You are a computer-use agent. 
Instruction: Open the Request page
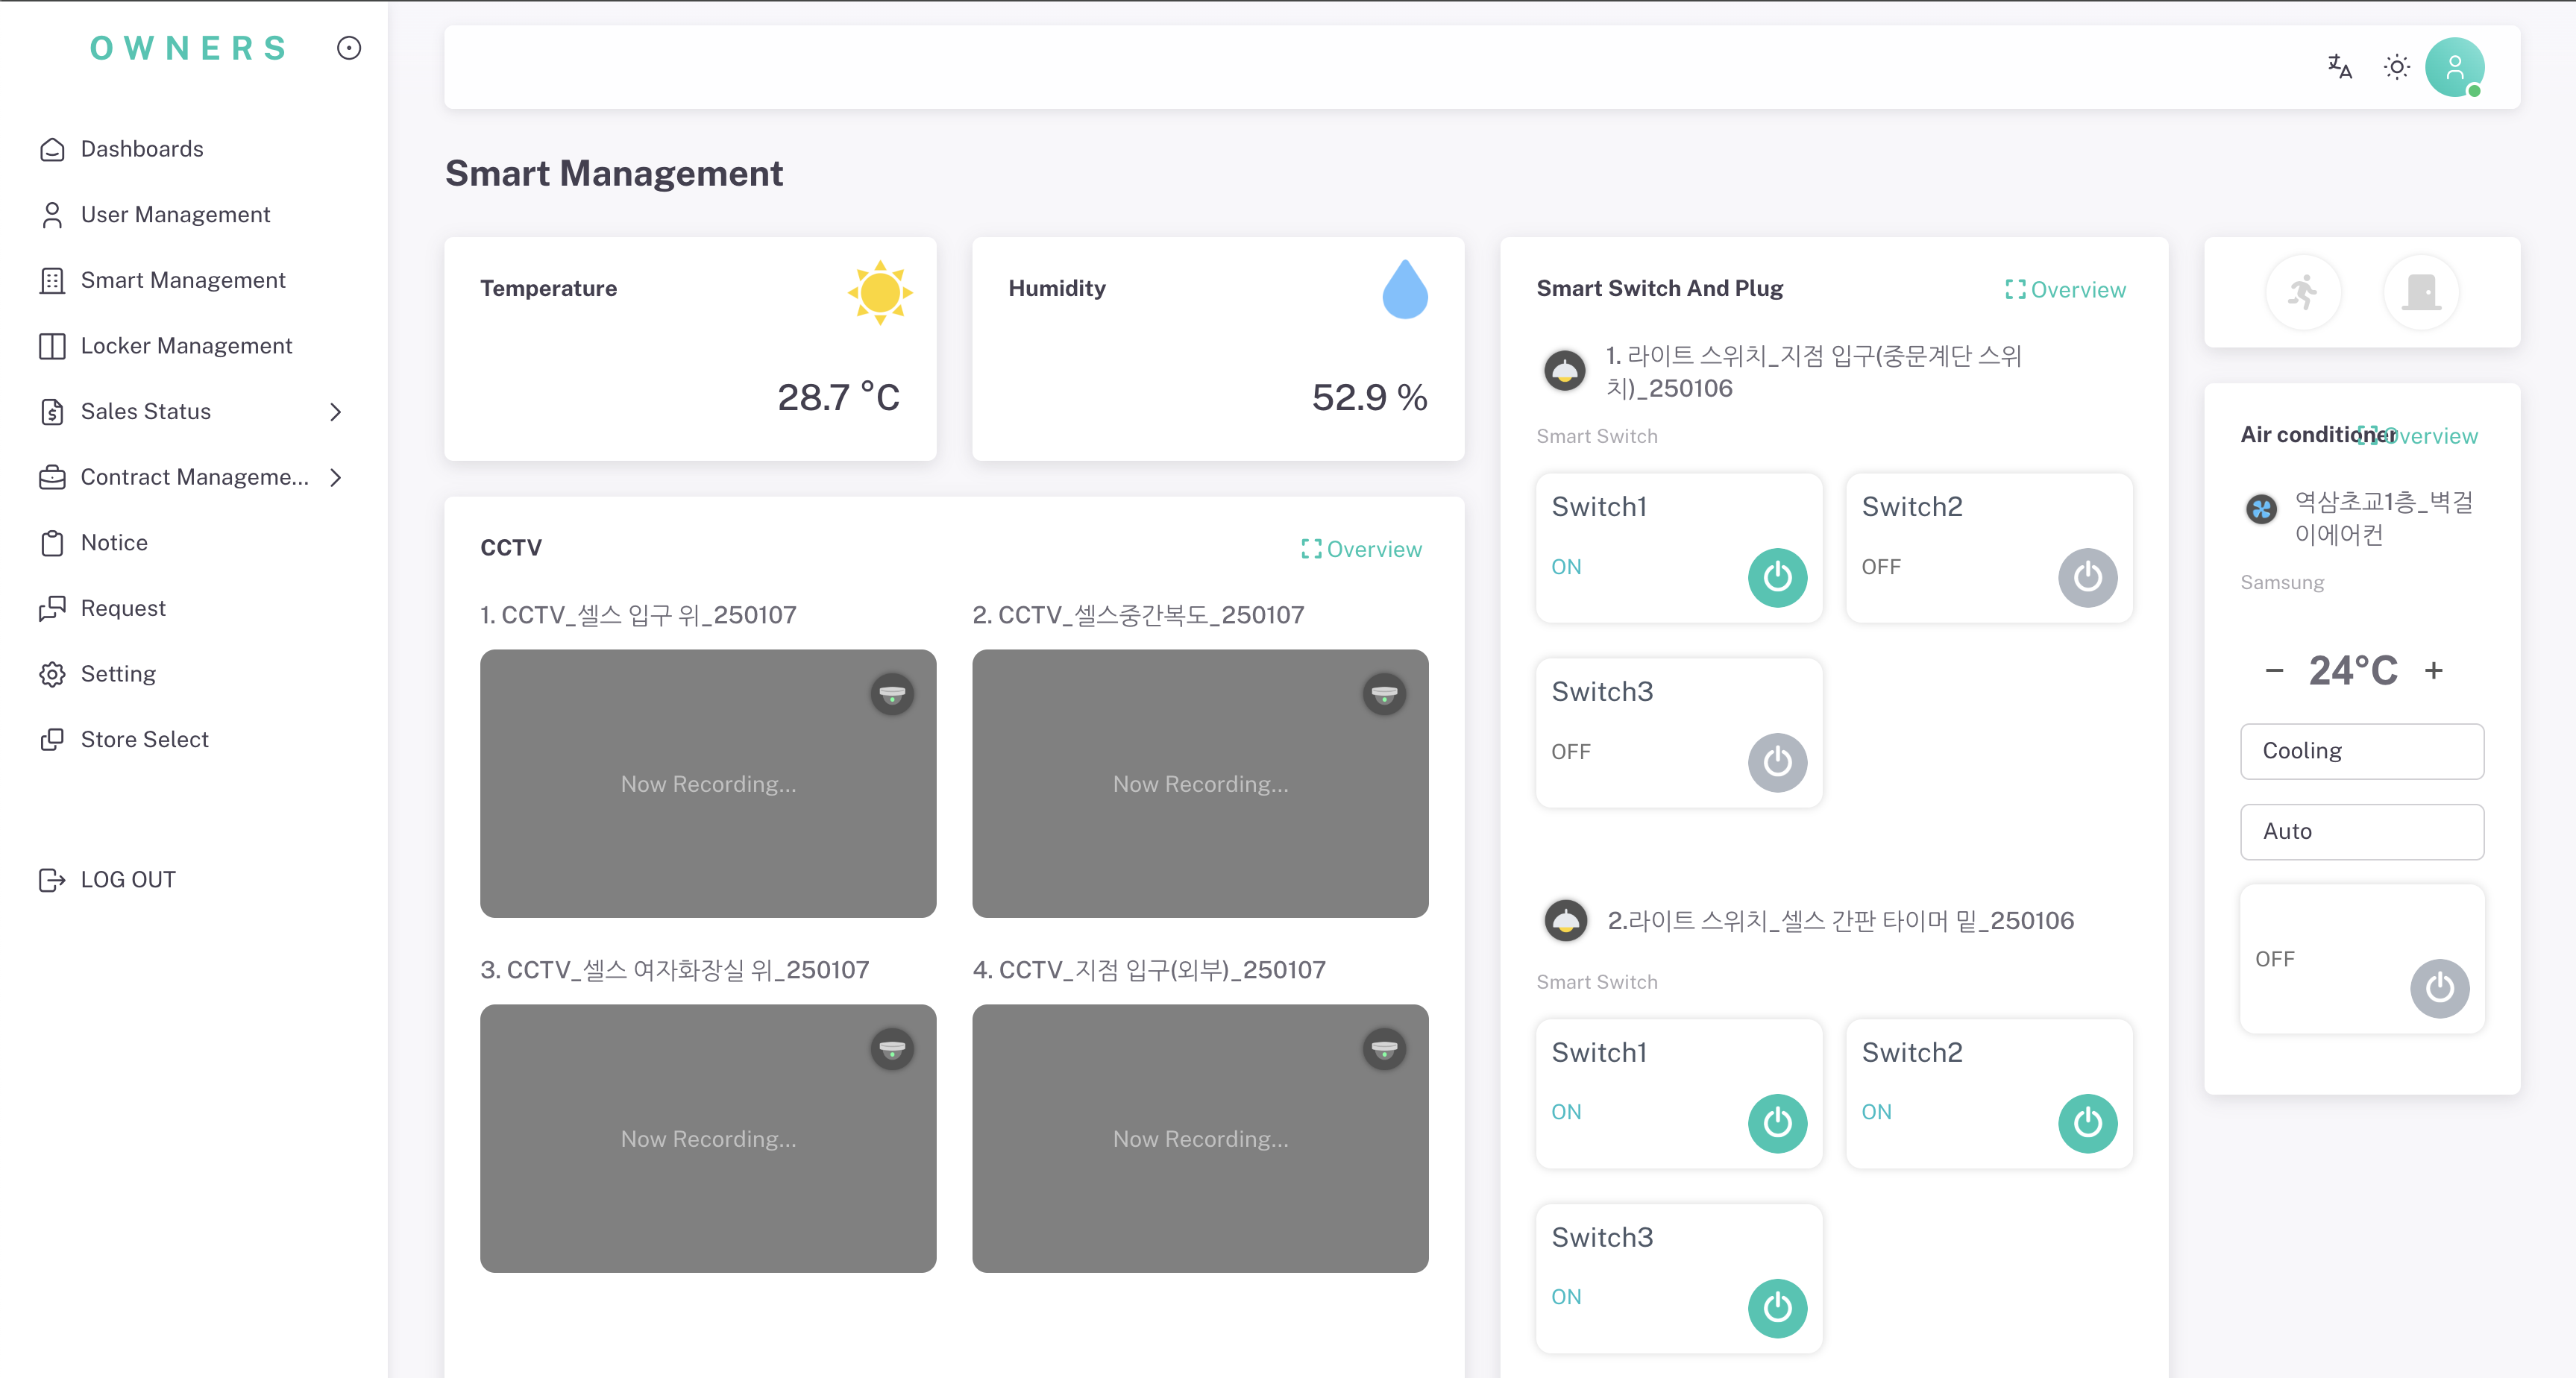pos(193,608)
